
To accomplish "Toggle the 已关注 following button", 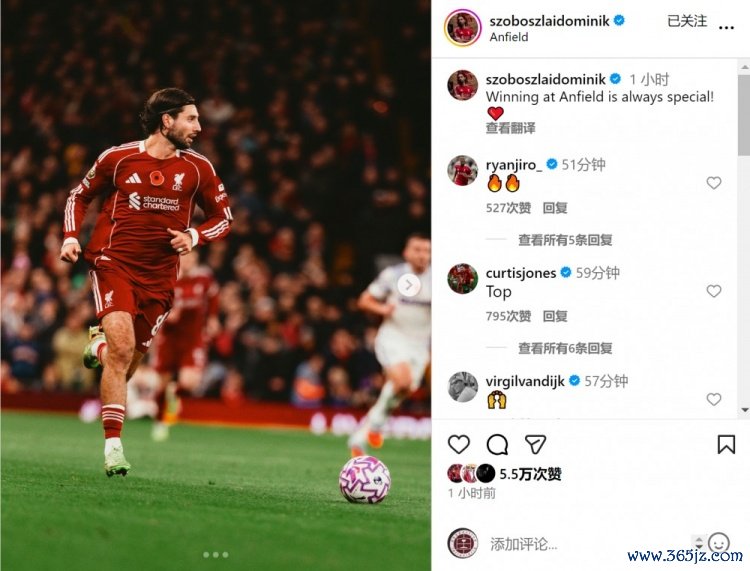I will point(687,21).
